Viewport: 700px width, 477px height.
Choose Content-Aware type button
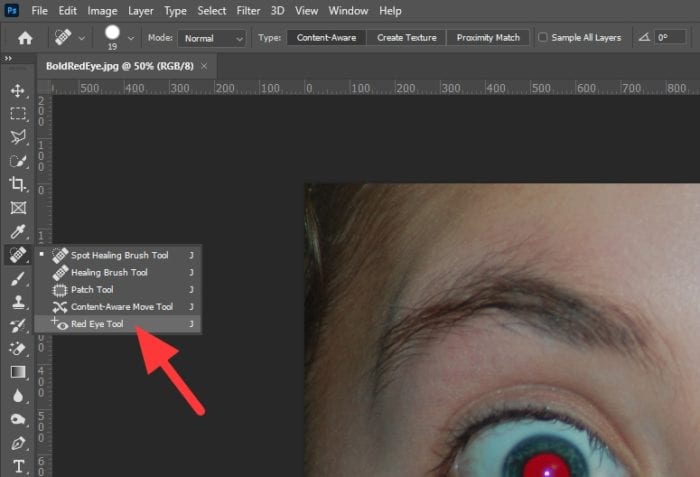326,38
